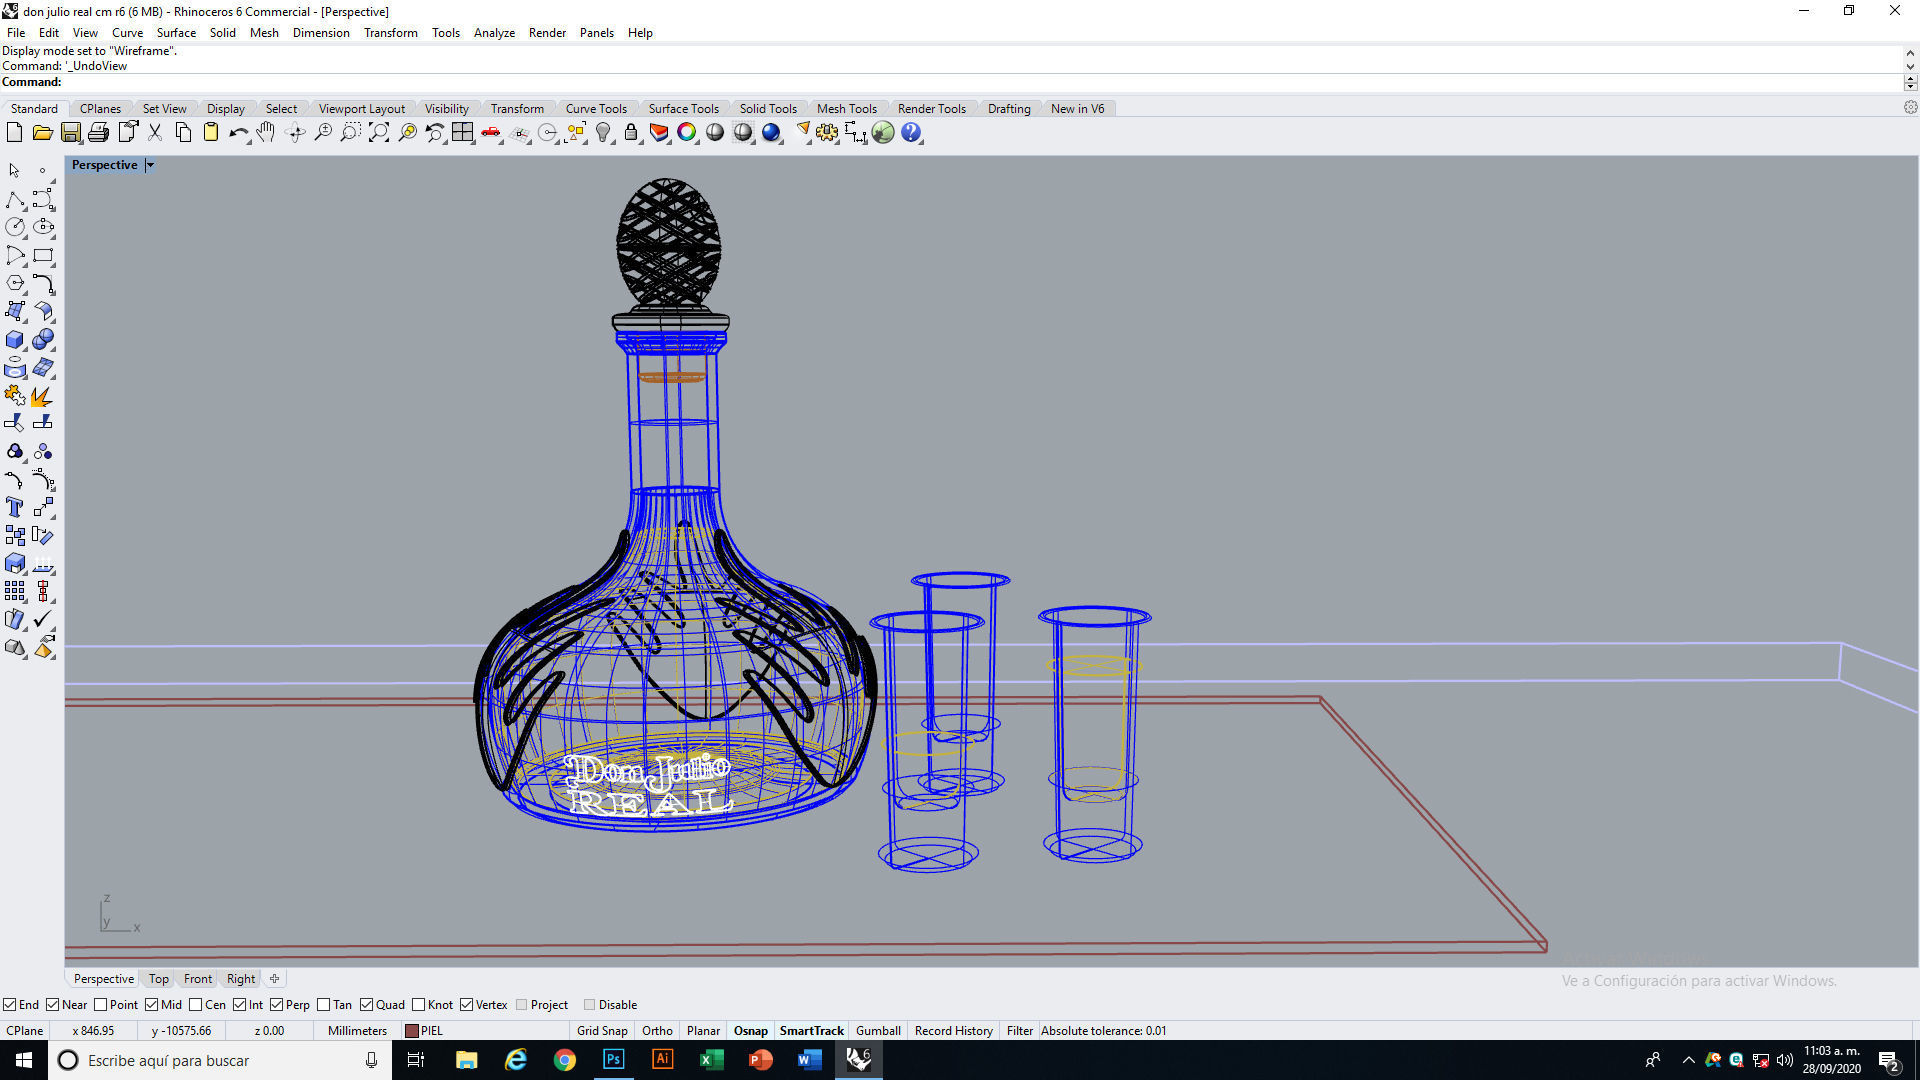Click the Save floppy disk icon
The width and height of the screenshot is (1920, 1080).
click(70, 133)
